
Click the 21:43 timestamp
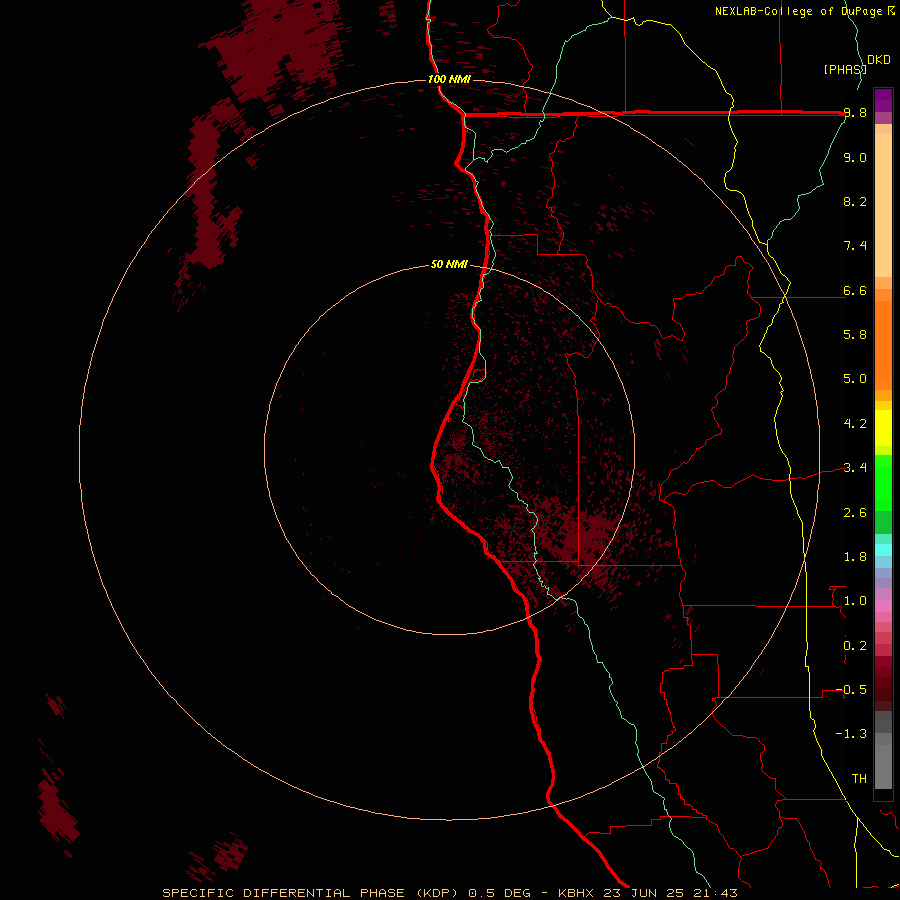coord(715,893)
